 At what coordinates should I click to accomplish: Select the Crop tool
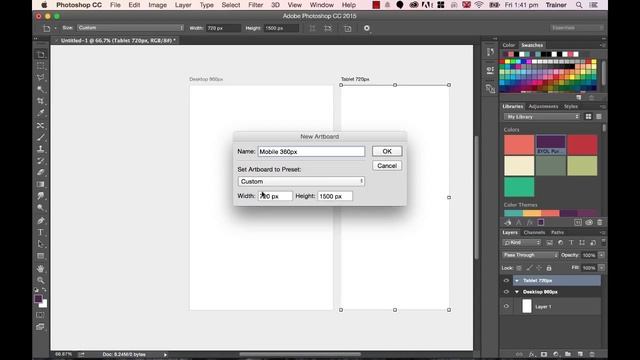[40, 101]
